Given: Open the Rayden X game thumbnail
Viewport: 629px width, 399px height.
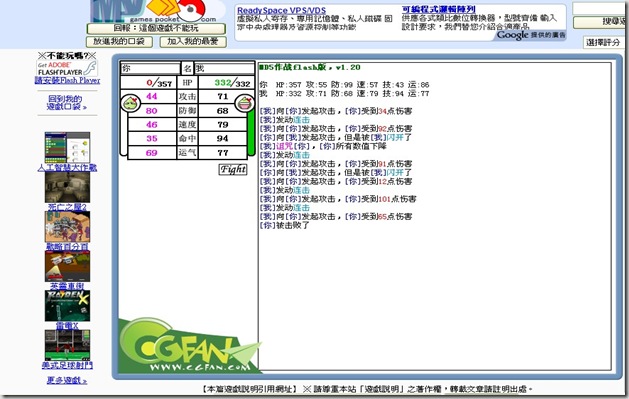Looking at the screenshot, I should (x=67, y=306).
